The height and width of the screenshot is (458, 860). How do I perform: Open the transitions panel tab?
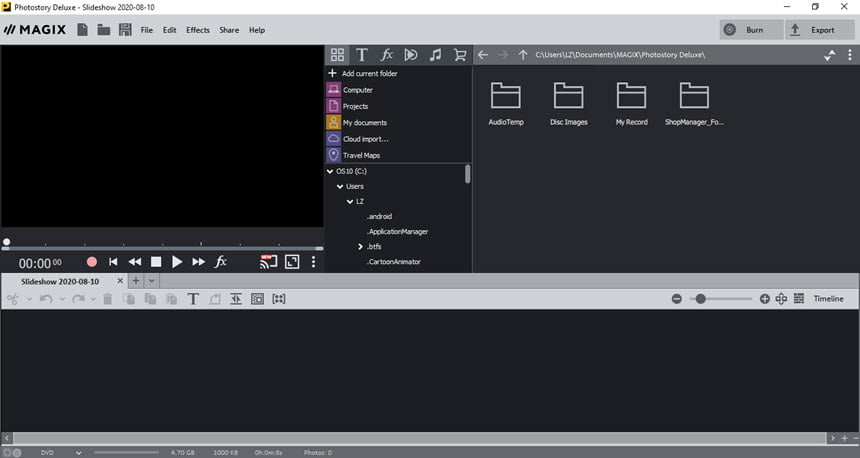click(x=411, y=55)
